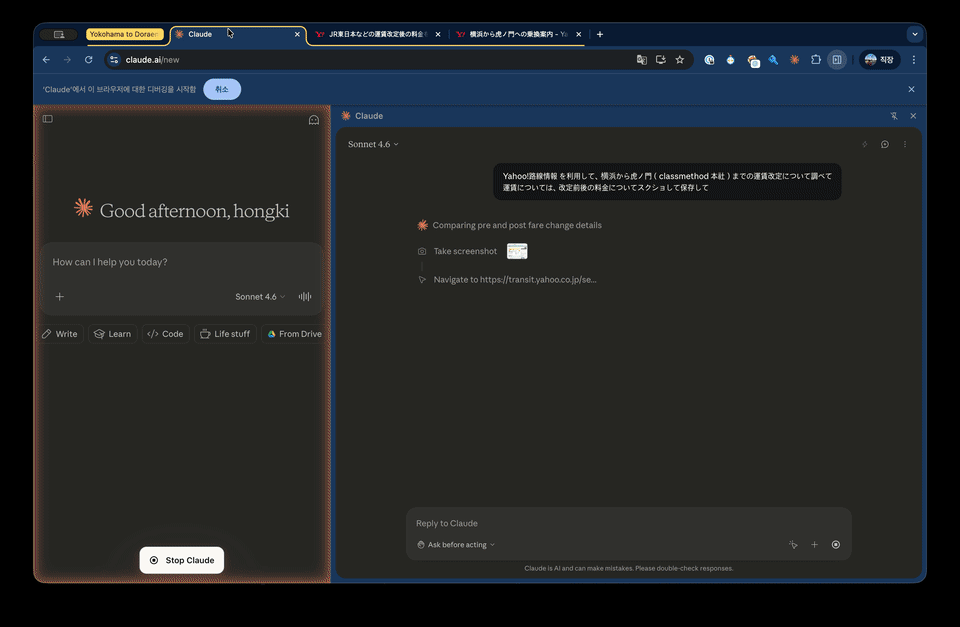Toggle the Chrome side panel button
Image resolution: width=960 pixels, height=627 pixels.
click(x=837, y=60)
